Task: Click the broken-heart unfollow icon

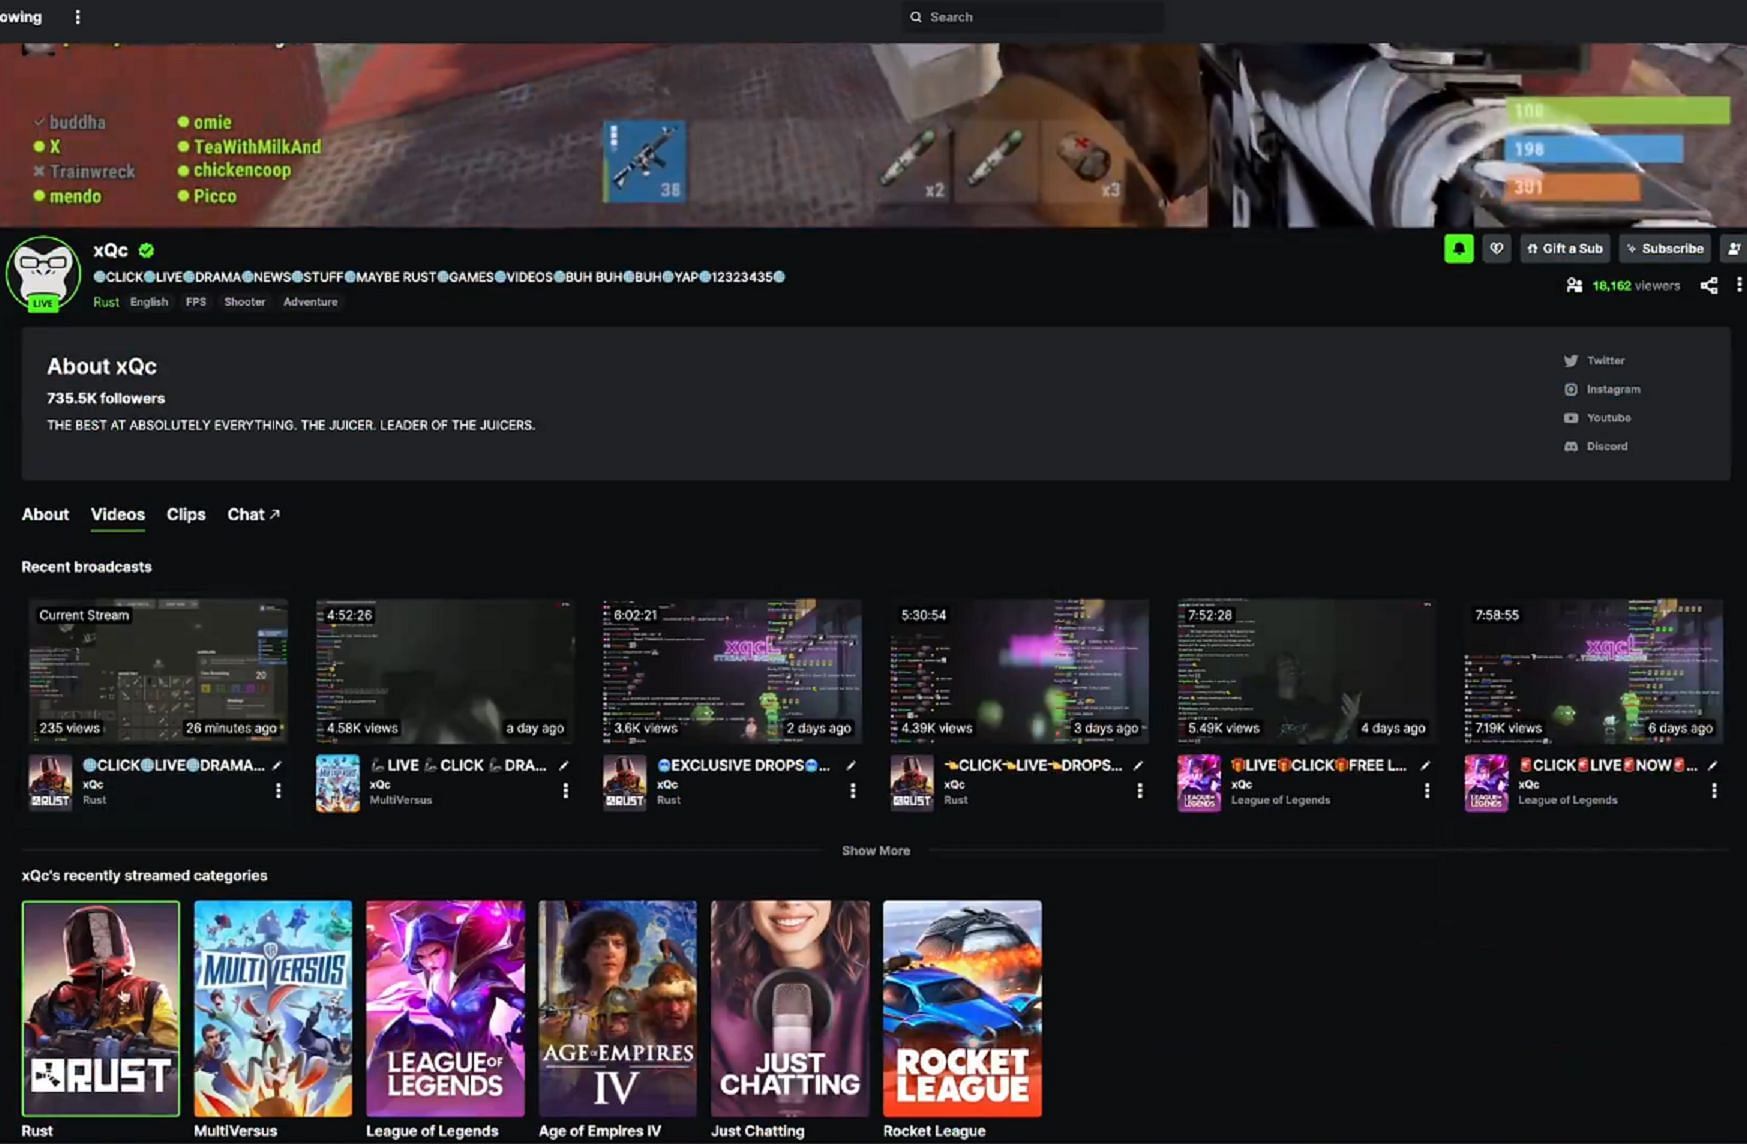Action: (1496, 249)
